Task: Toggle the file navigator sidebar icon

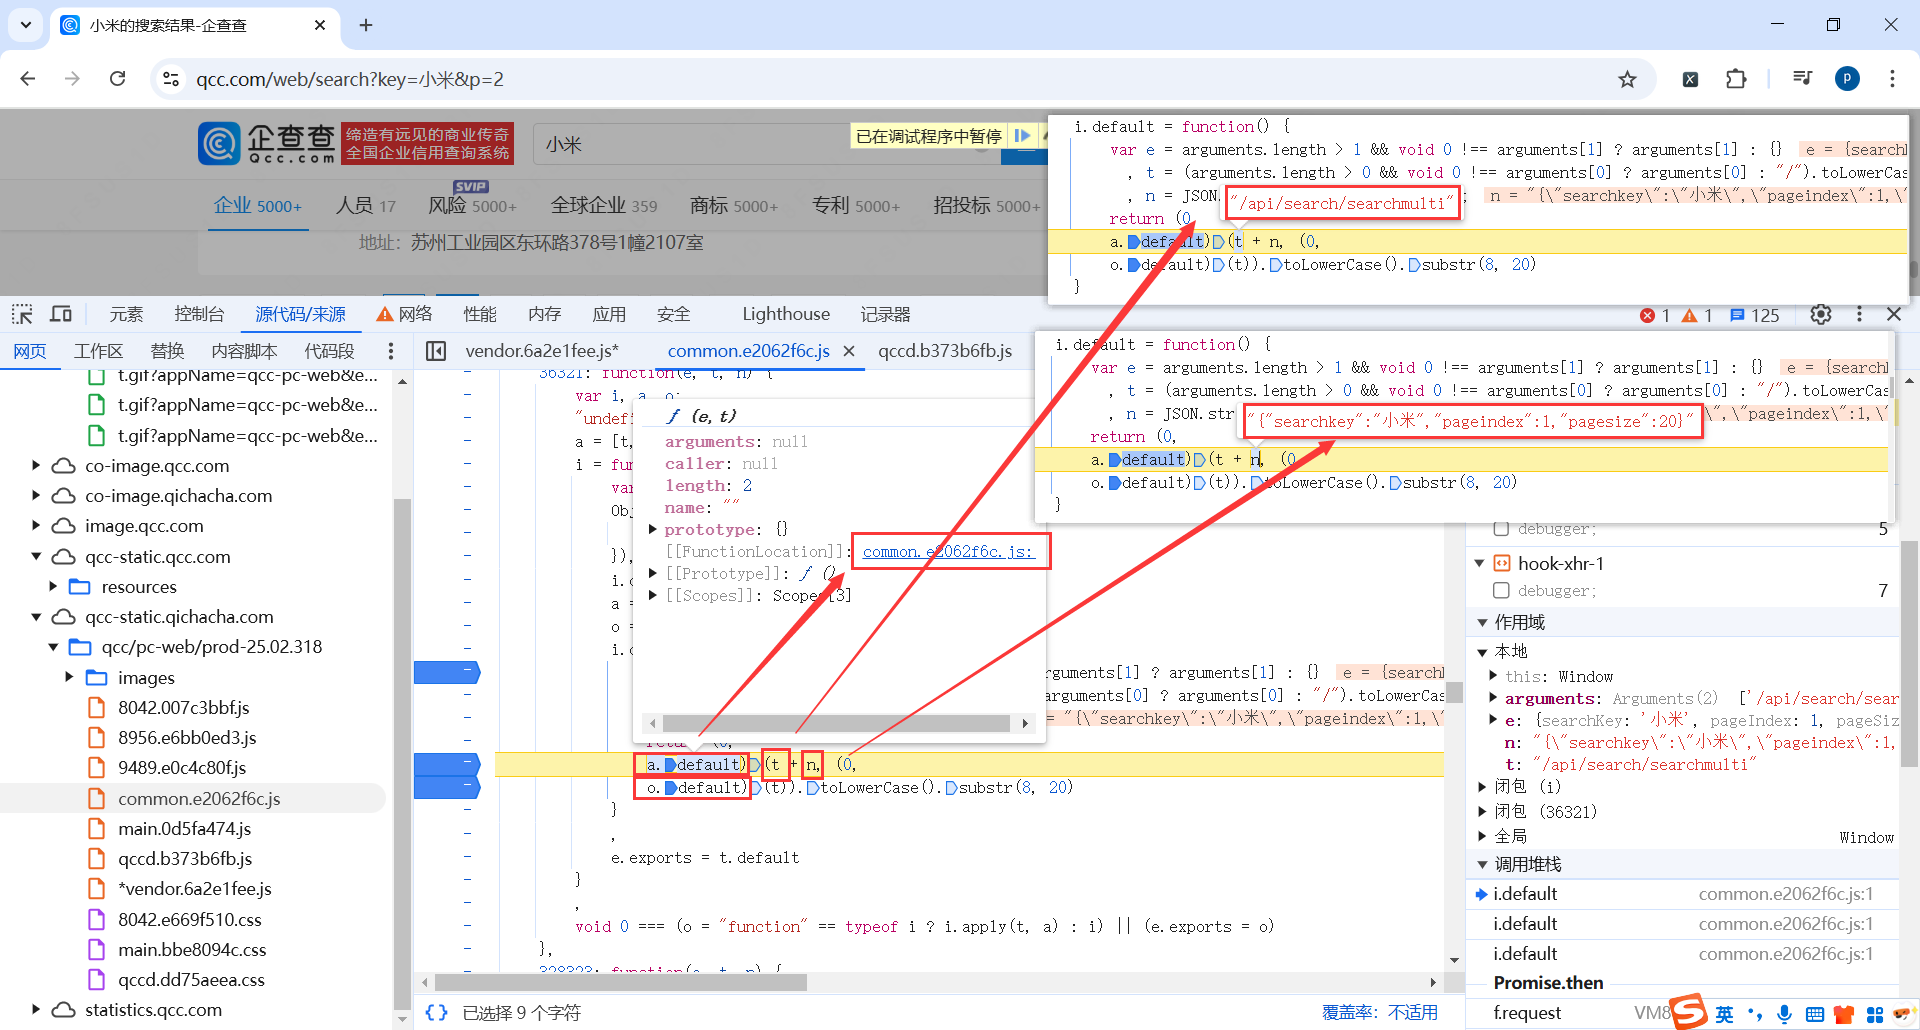Action: [436, 351]
